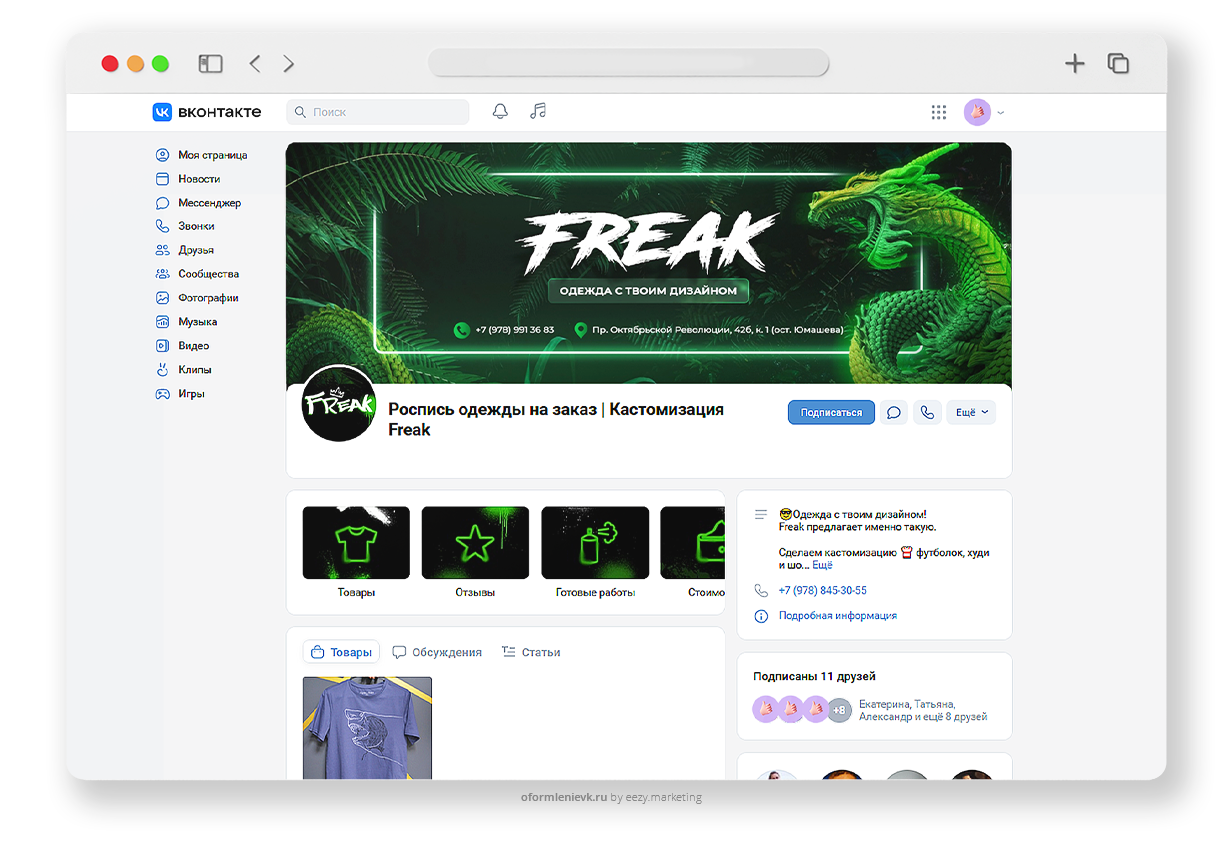Open Мессенджер in the left sidebar
Screen dimensions: 1224x846
[x=209, y=203]
